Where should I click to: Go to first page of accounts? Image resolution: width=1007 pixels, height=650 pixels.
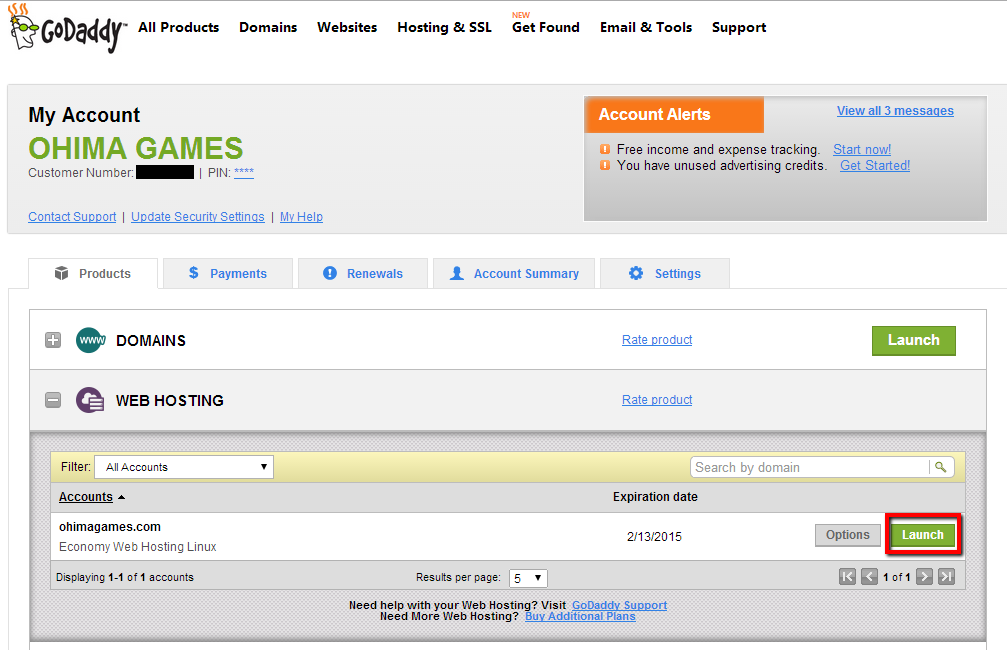click(x=847, y=577)
